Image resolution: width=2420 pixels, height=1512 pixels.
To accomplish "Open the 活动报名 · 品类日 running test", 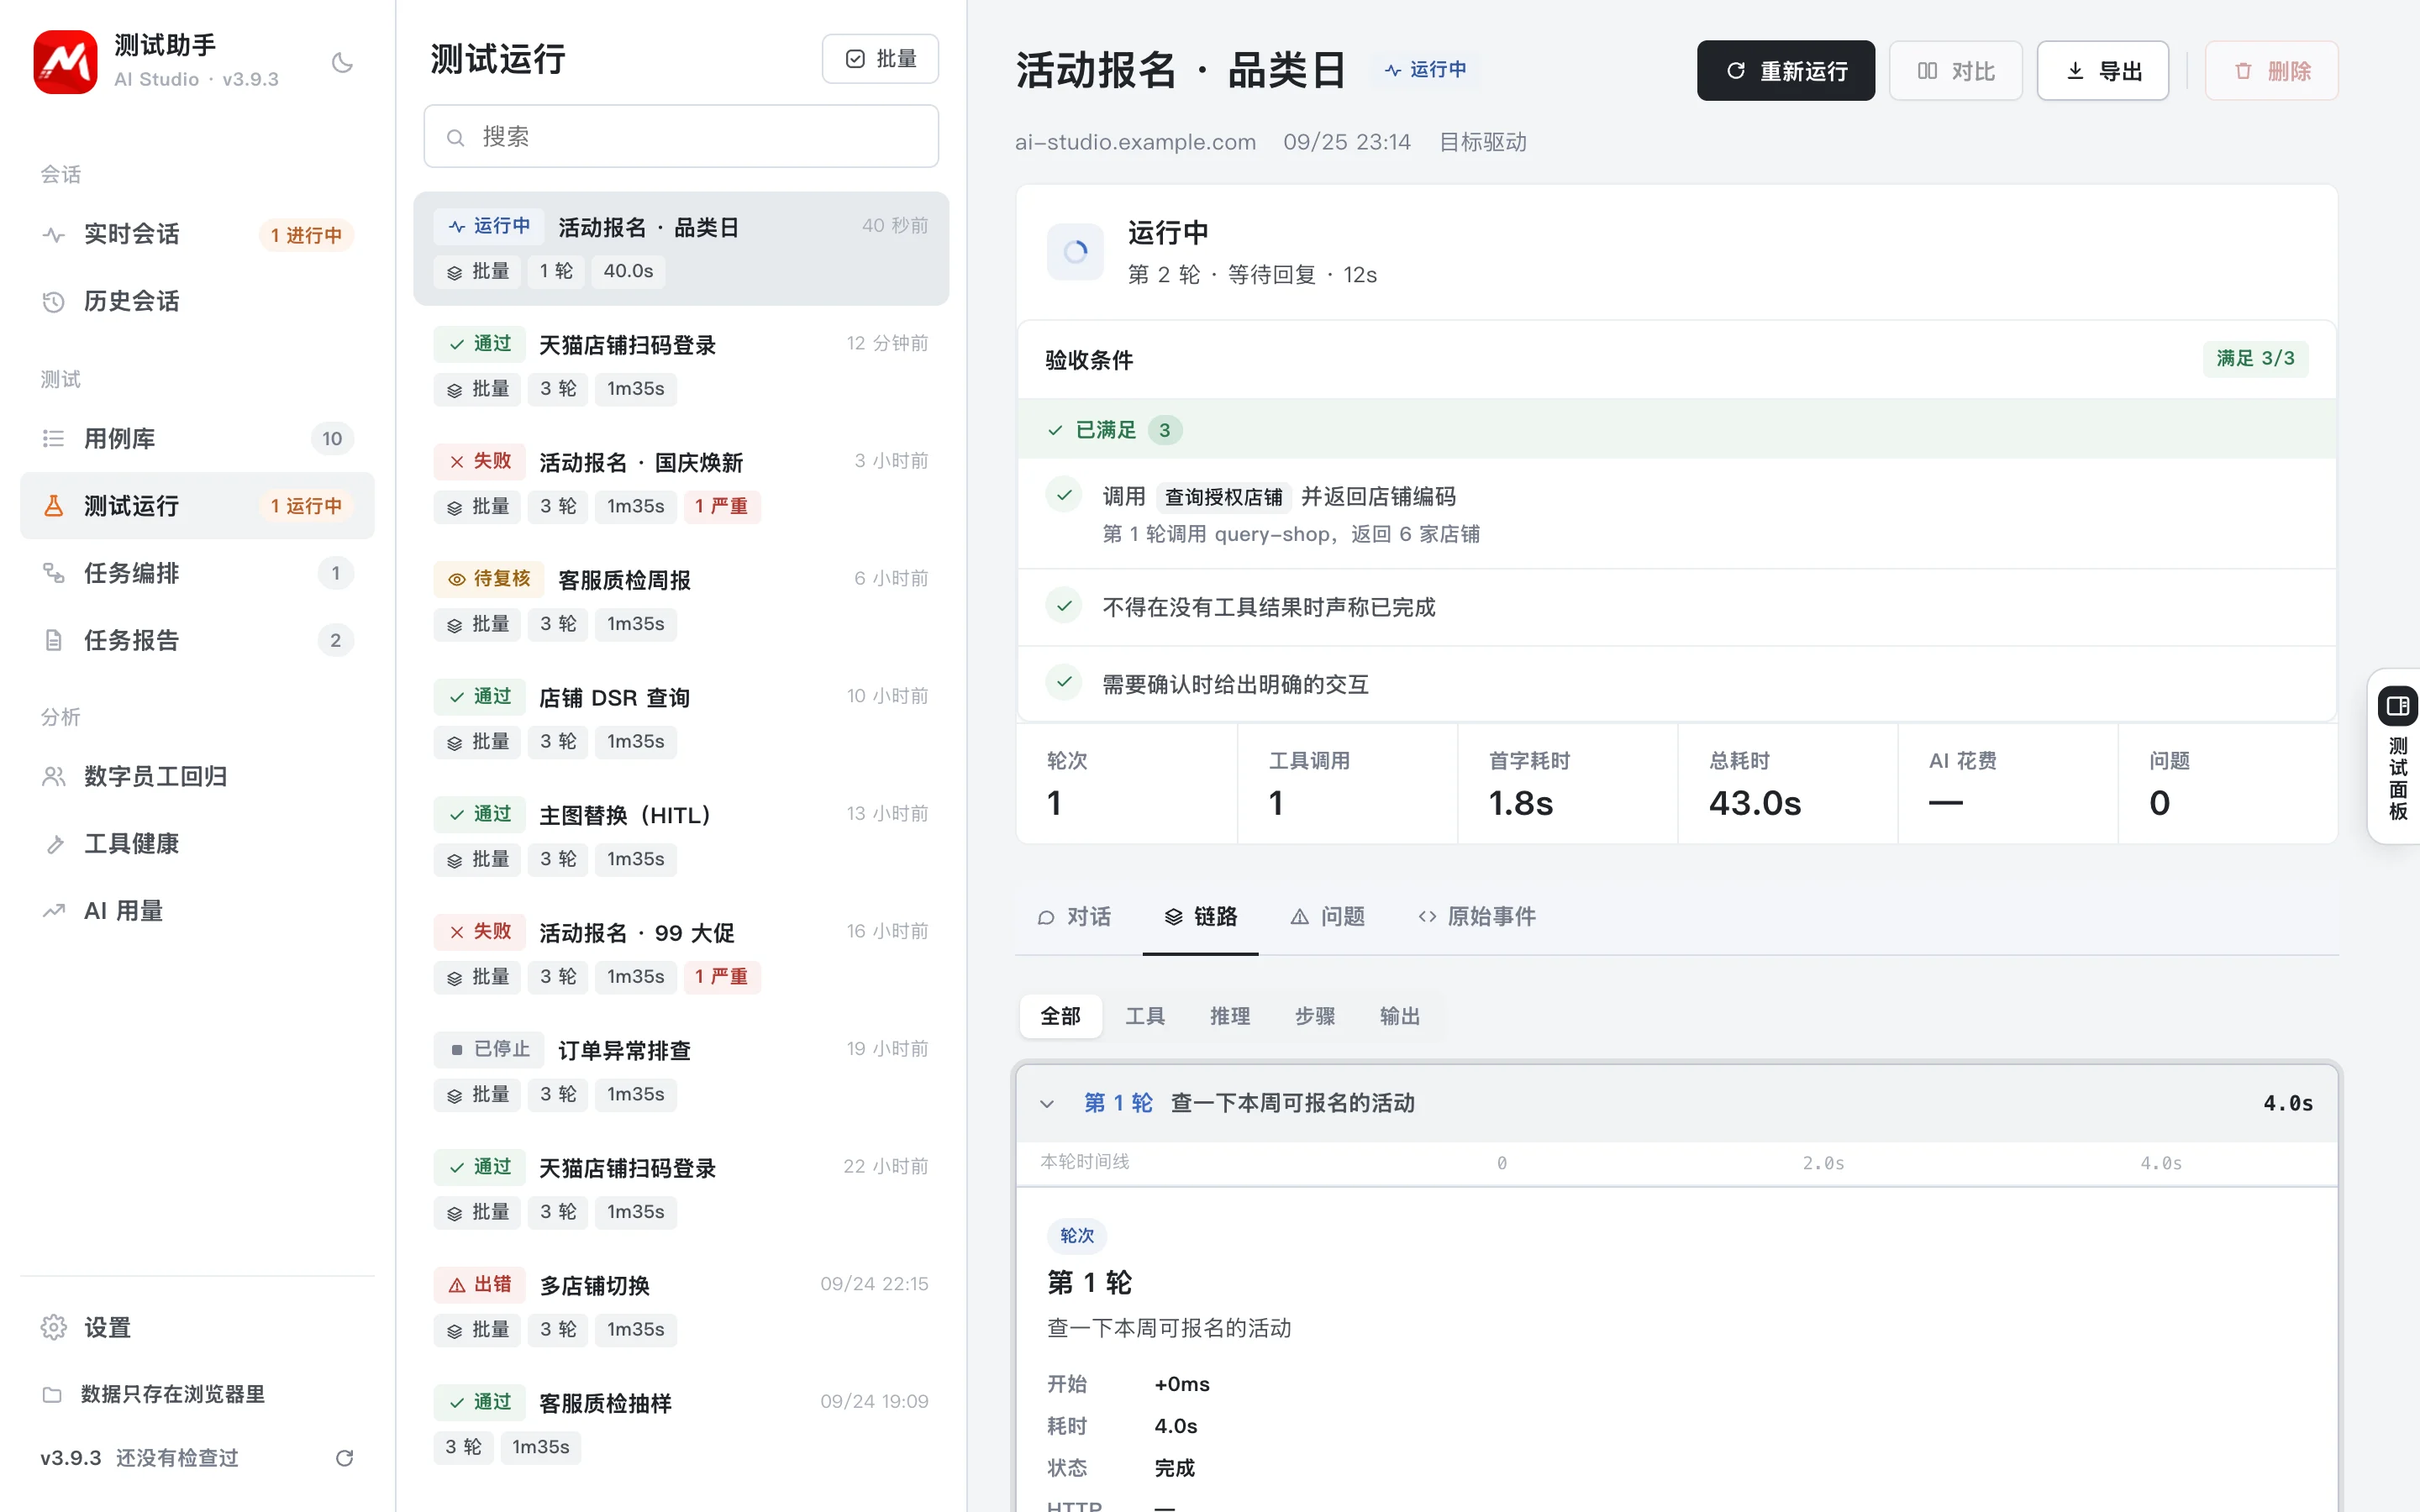I will click(x=681, y=249).
